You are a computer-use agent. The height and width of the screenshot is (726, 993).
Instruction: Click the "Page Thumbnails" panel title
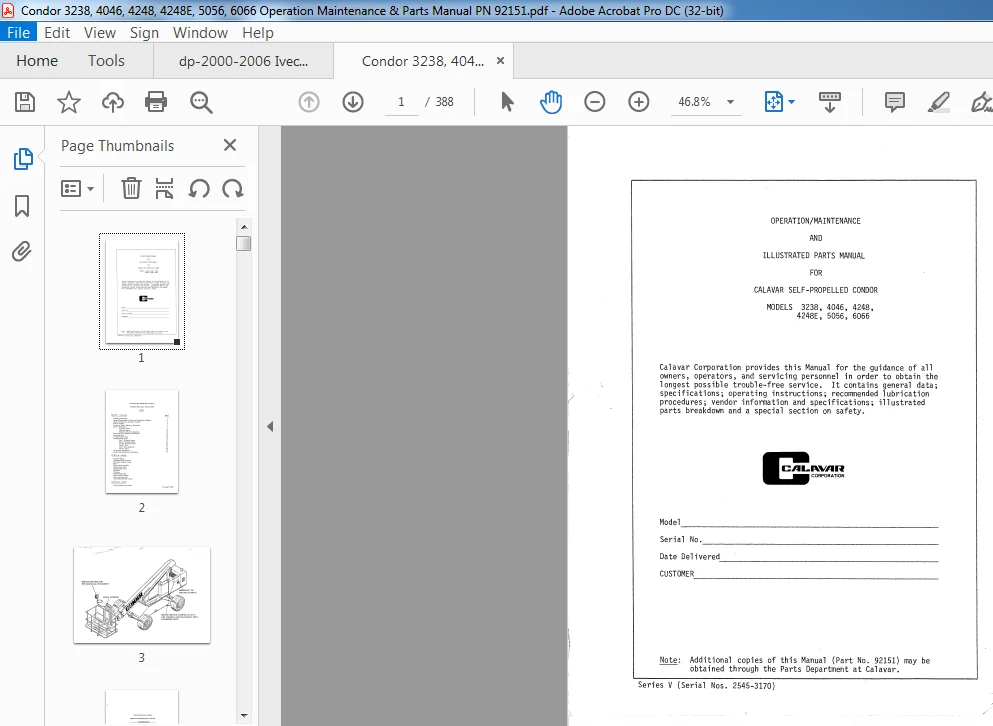click(x=118, y=146)
